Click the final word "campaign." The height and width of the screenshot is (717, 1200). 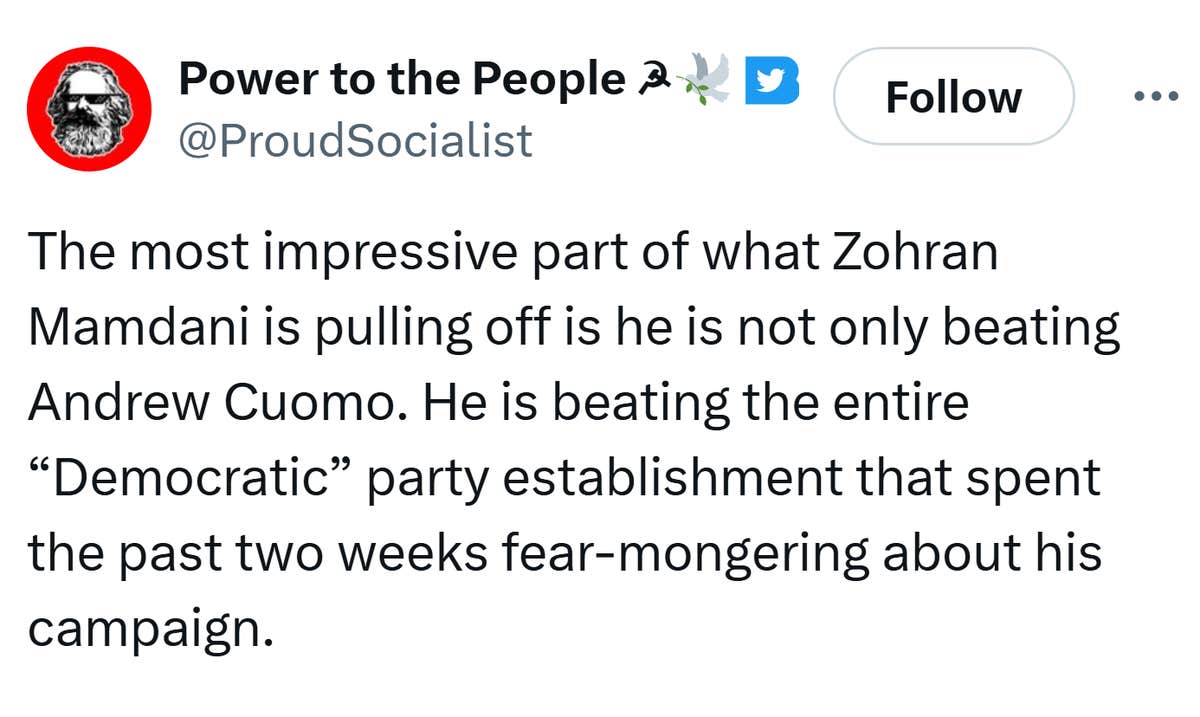tap(149, 629)
